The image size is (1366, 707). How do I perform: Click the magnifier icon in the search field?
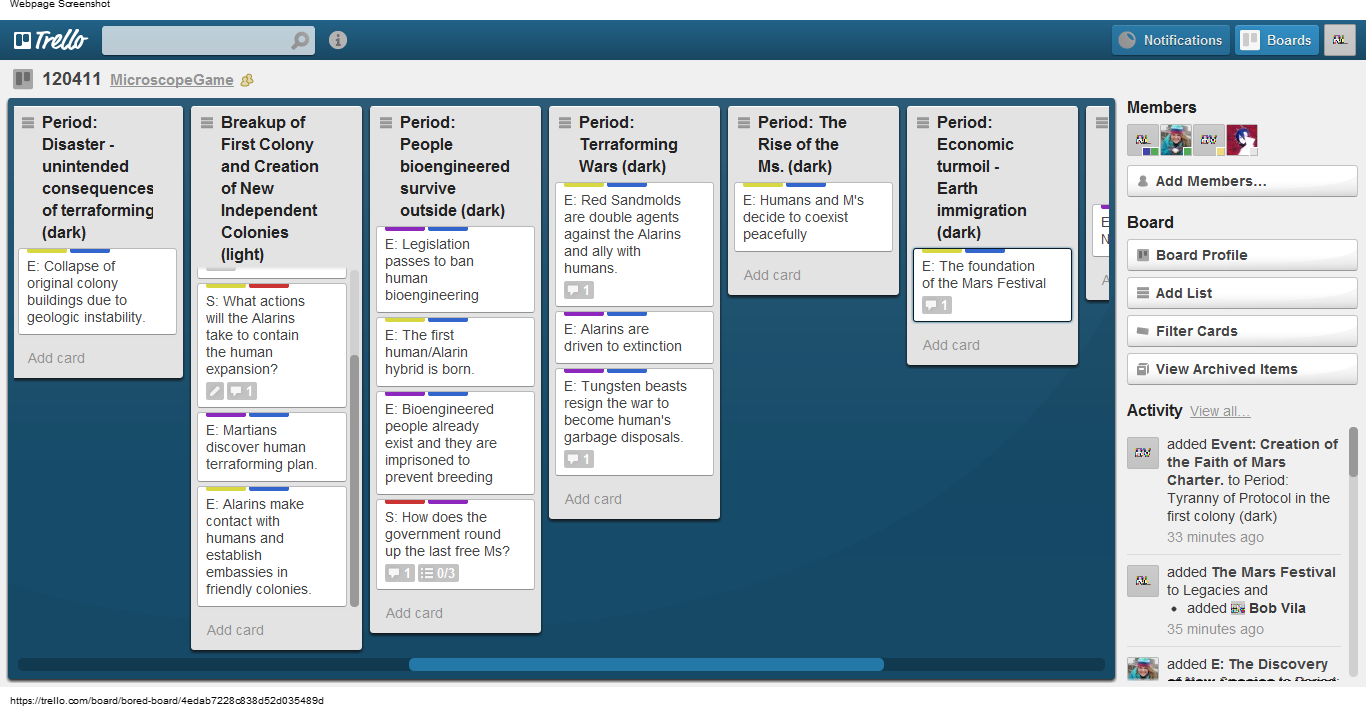[x=300, y=41]
